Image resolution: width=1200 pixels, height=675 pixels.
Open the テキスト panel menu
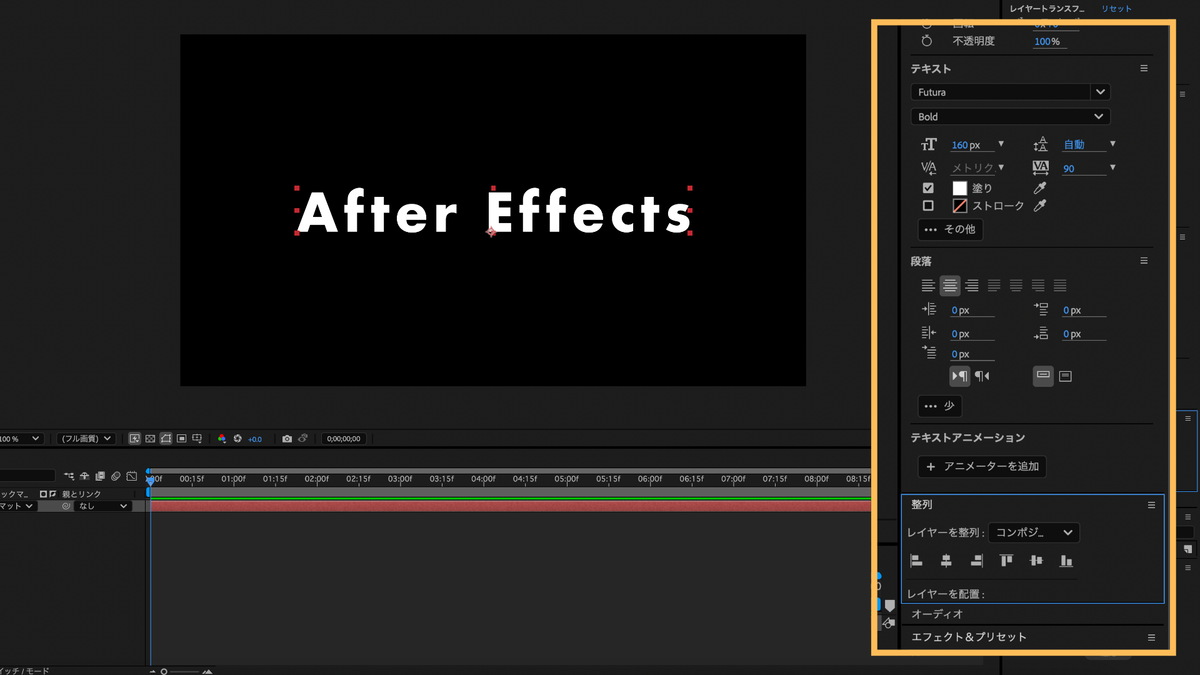point(1144,69)
